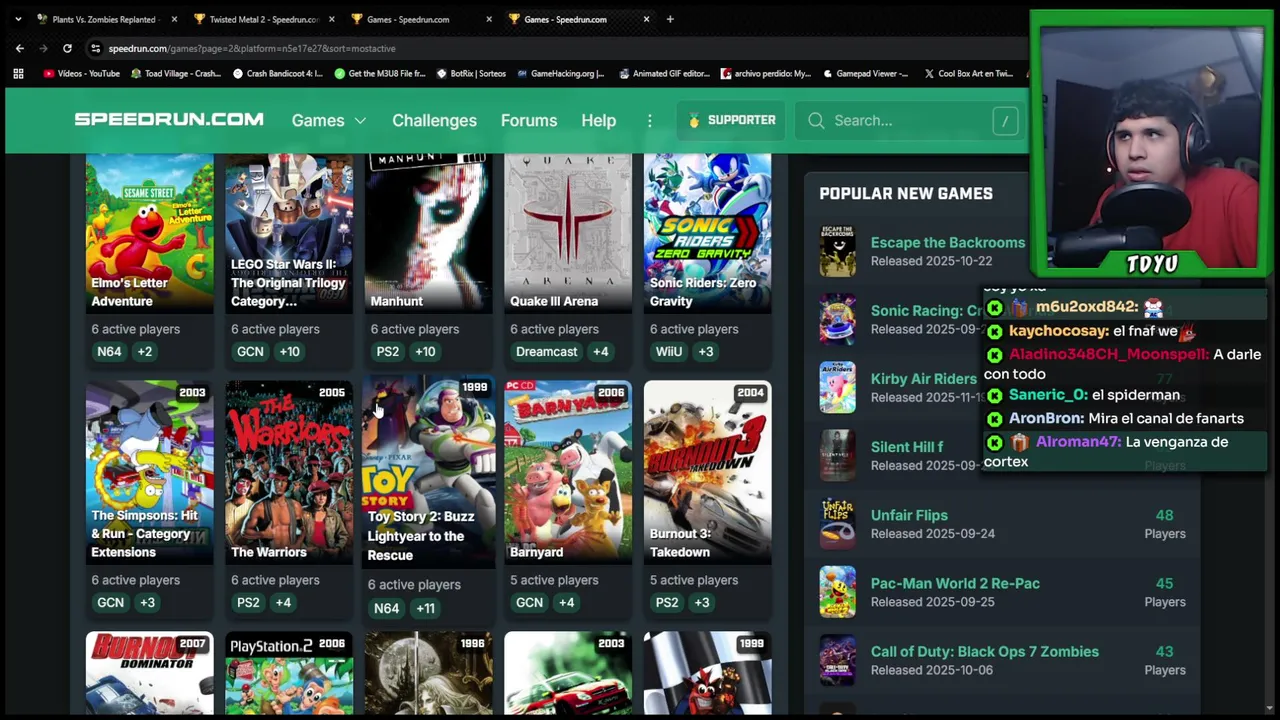Open the Forums menu item

(529, 120)
